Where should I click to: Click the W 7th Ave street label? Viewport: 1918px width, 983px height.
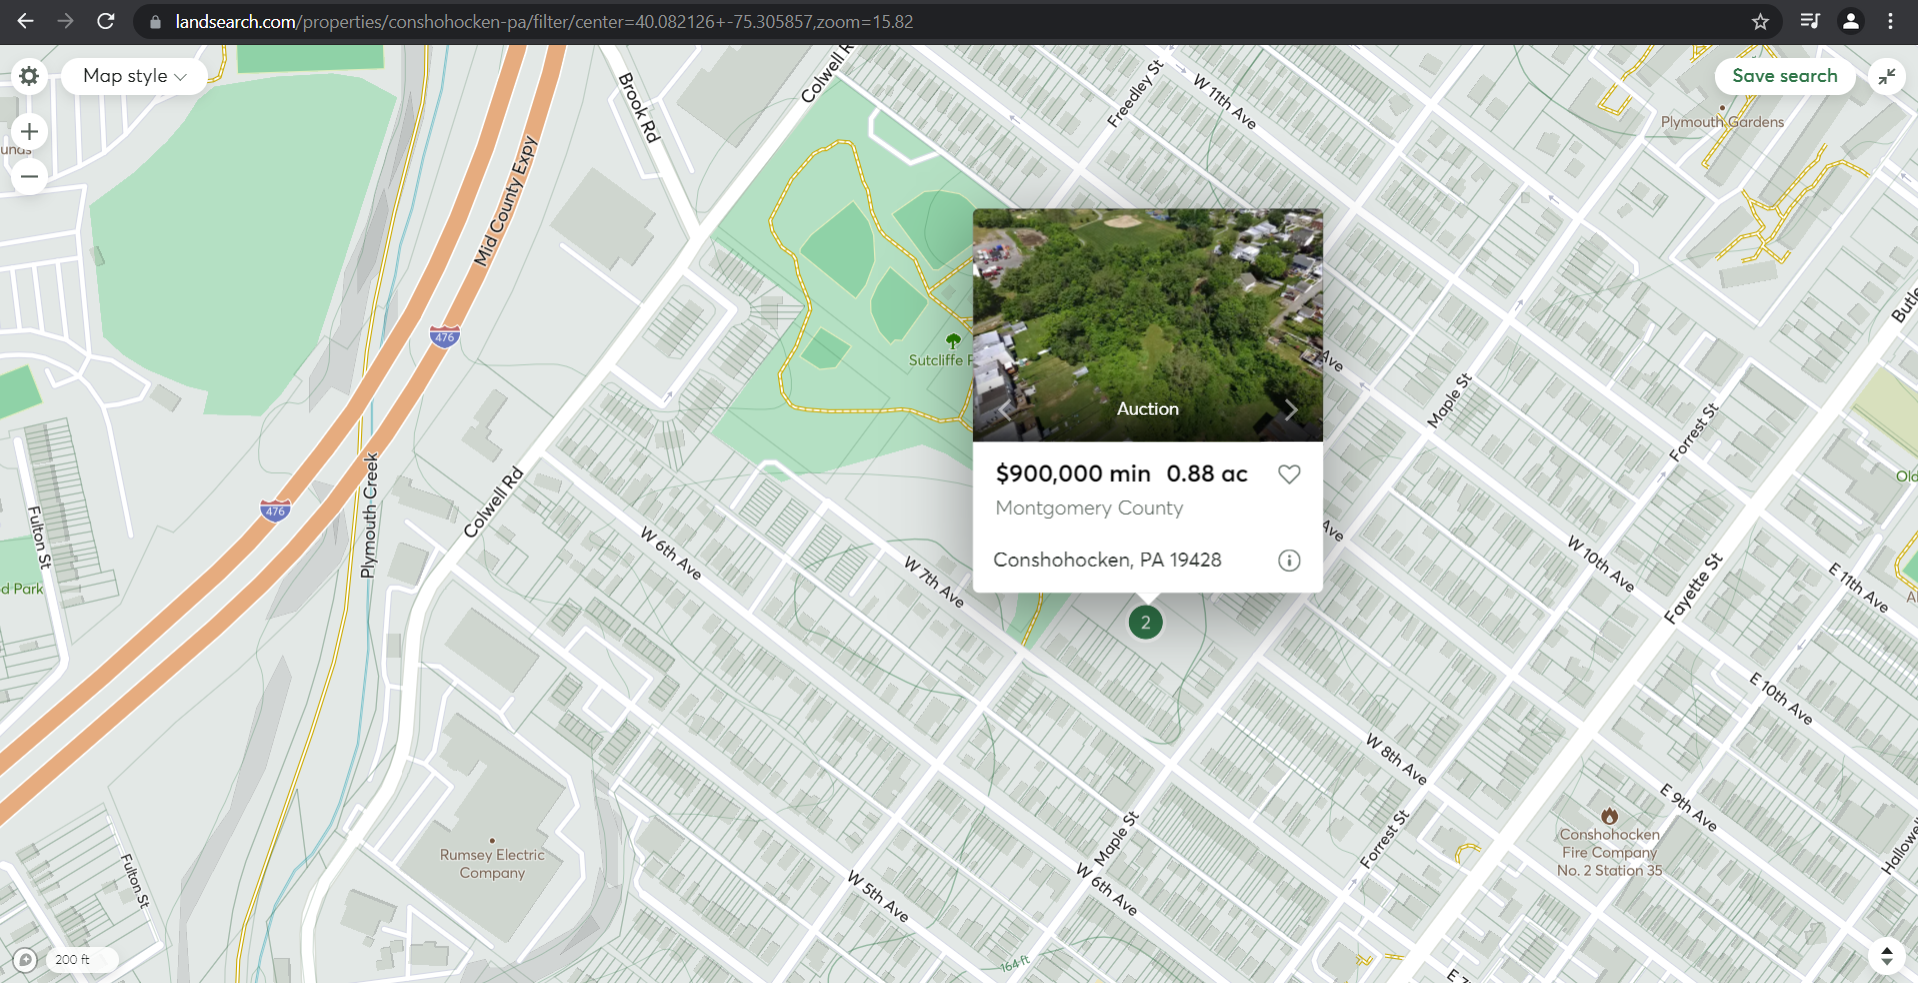[934, 583]
